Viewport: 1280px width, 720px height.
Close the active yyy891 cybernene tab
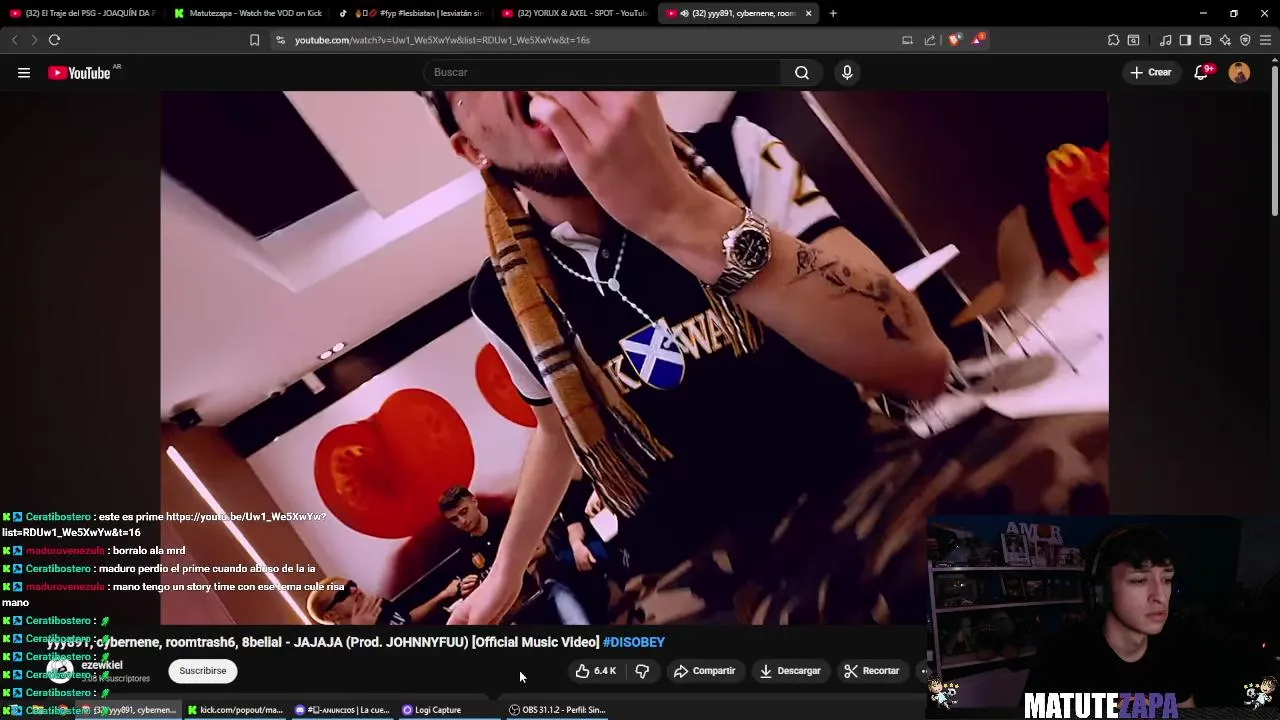coord(808,13)
